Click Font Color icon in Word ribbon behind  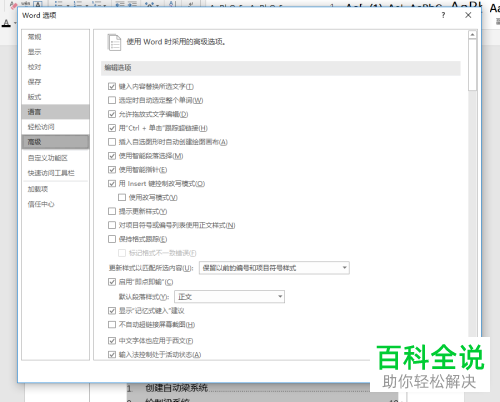tap(6, 23)
